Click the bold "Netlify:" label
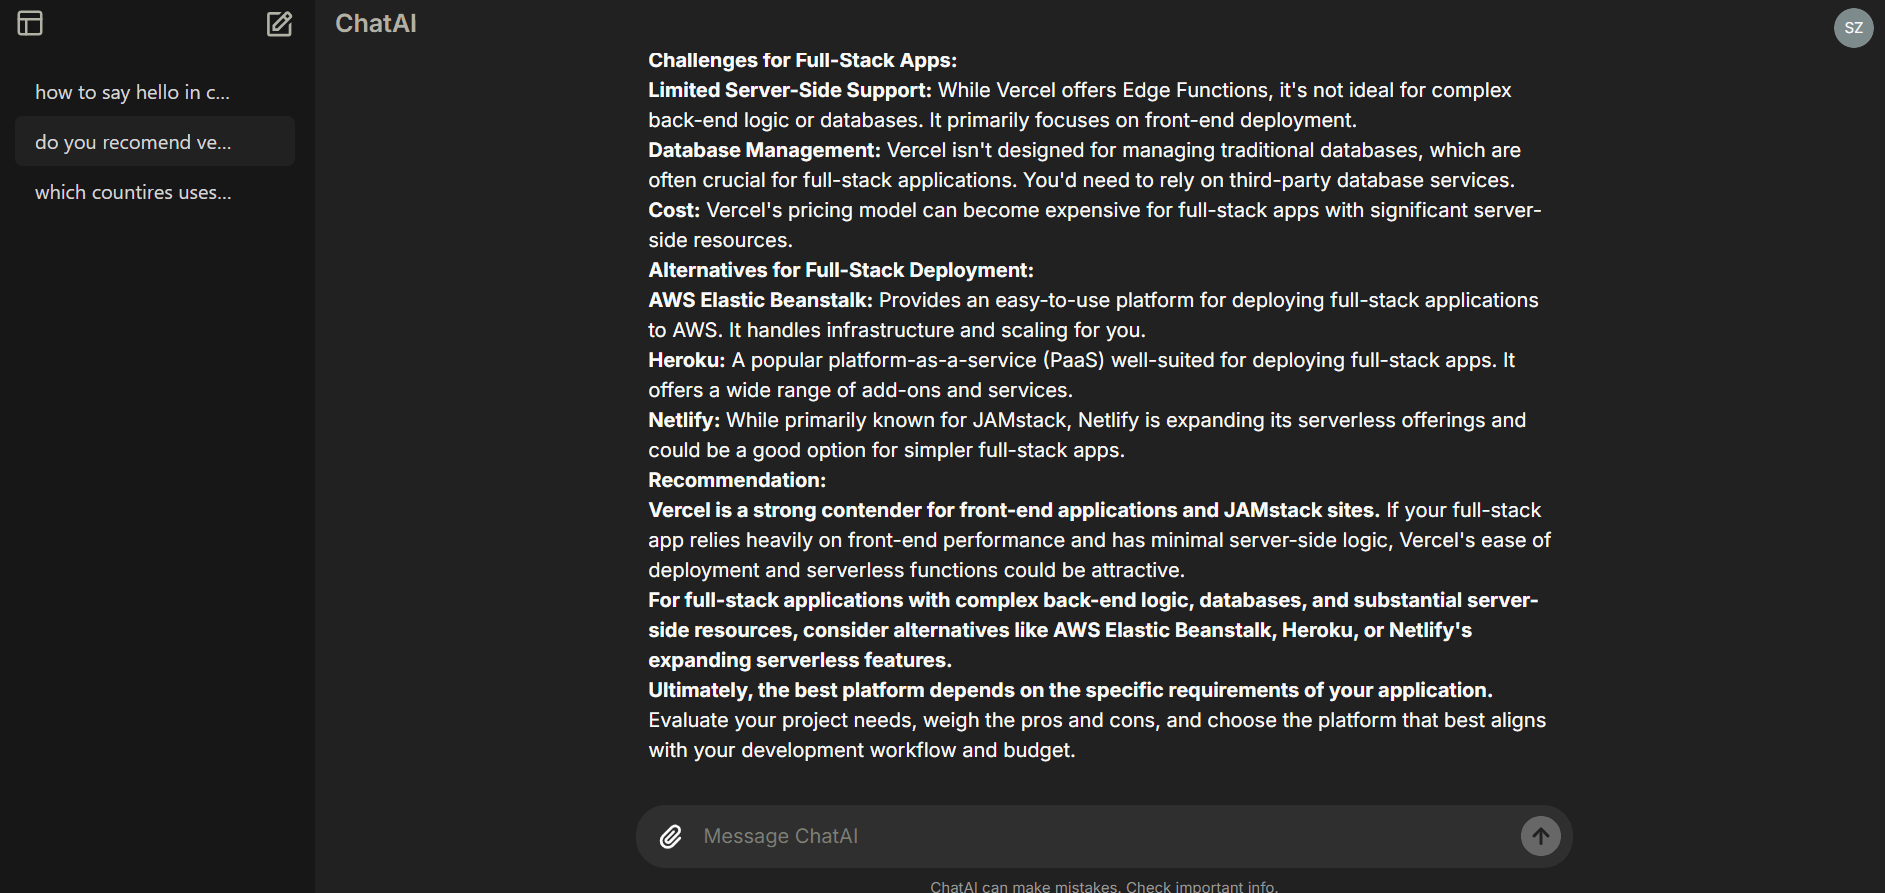The height and width of the screenshot is (893, 1885). click(684, 420)
